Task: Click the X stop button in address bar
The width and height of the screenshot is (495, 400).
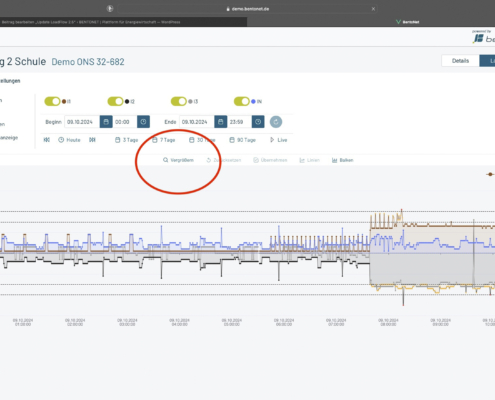Action: (373, 9)
